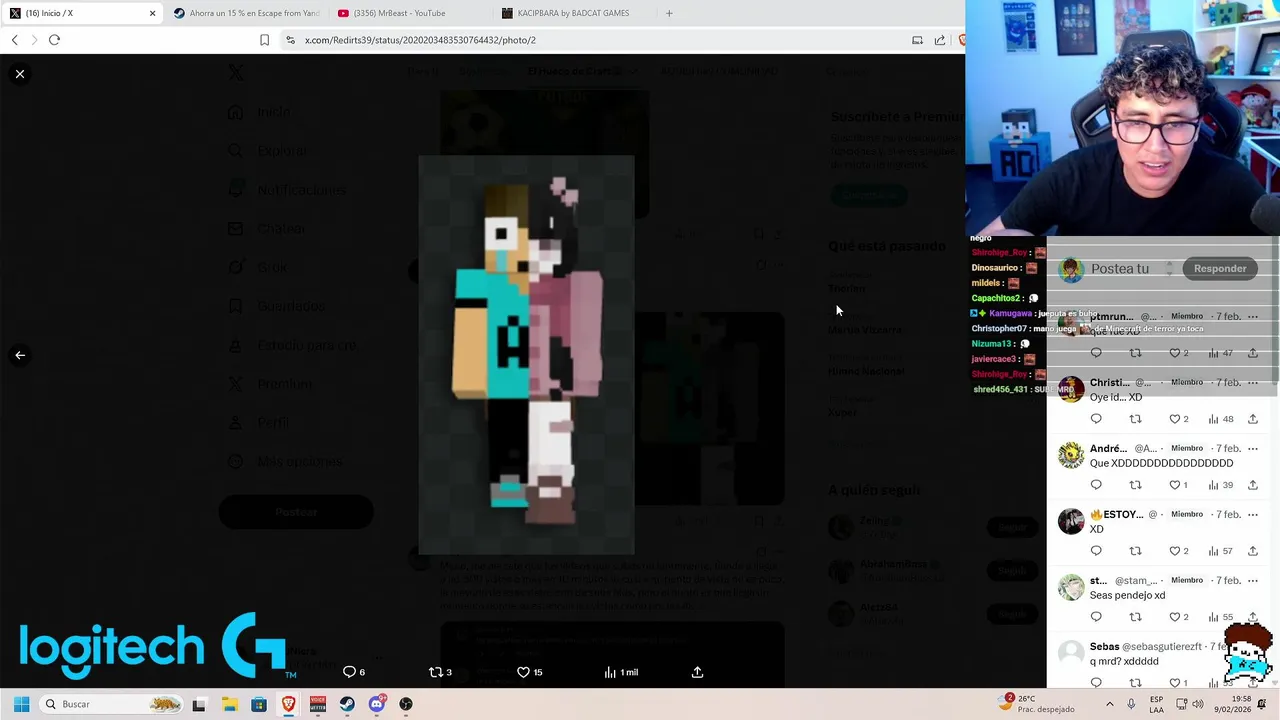Open Discord from the taskbar

click(377, 704)
